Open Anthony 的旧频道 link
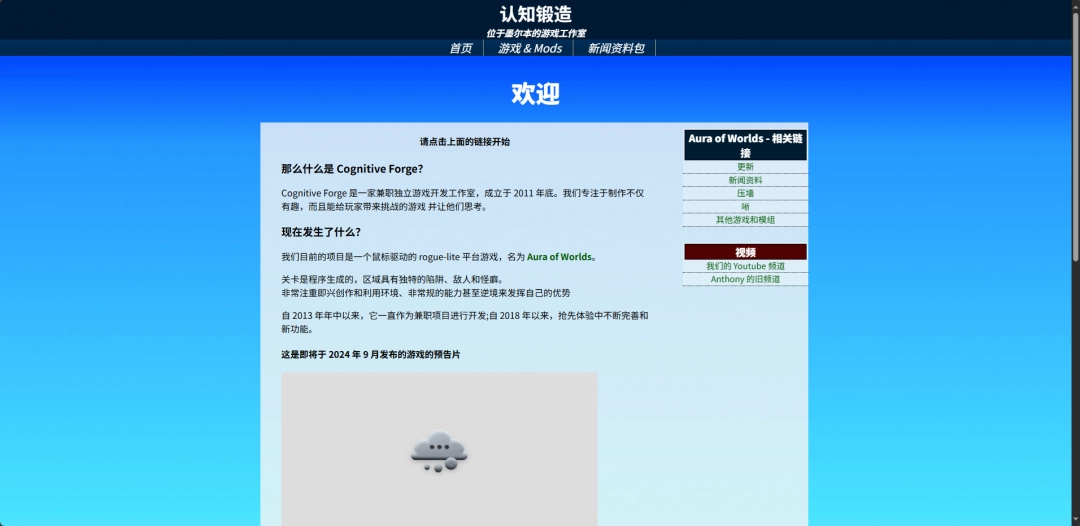1080x526 pixels. click(x=745, y=279)
